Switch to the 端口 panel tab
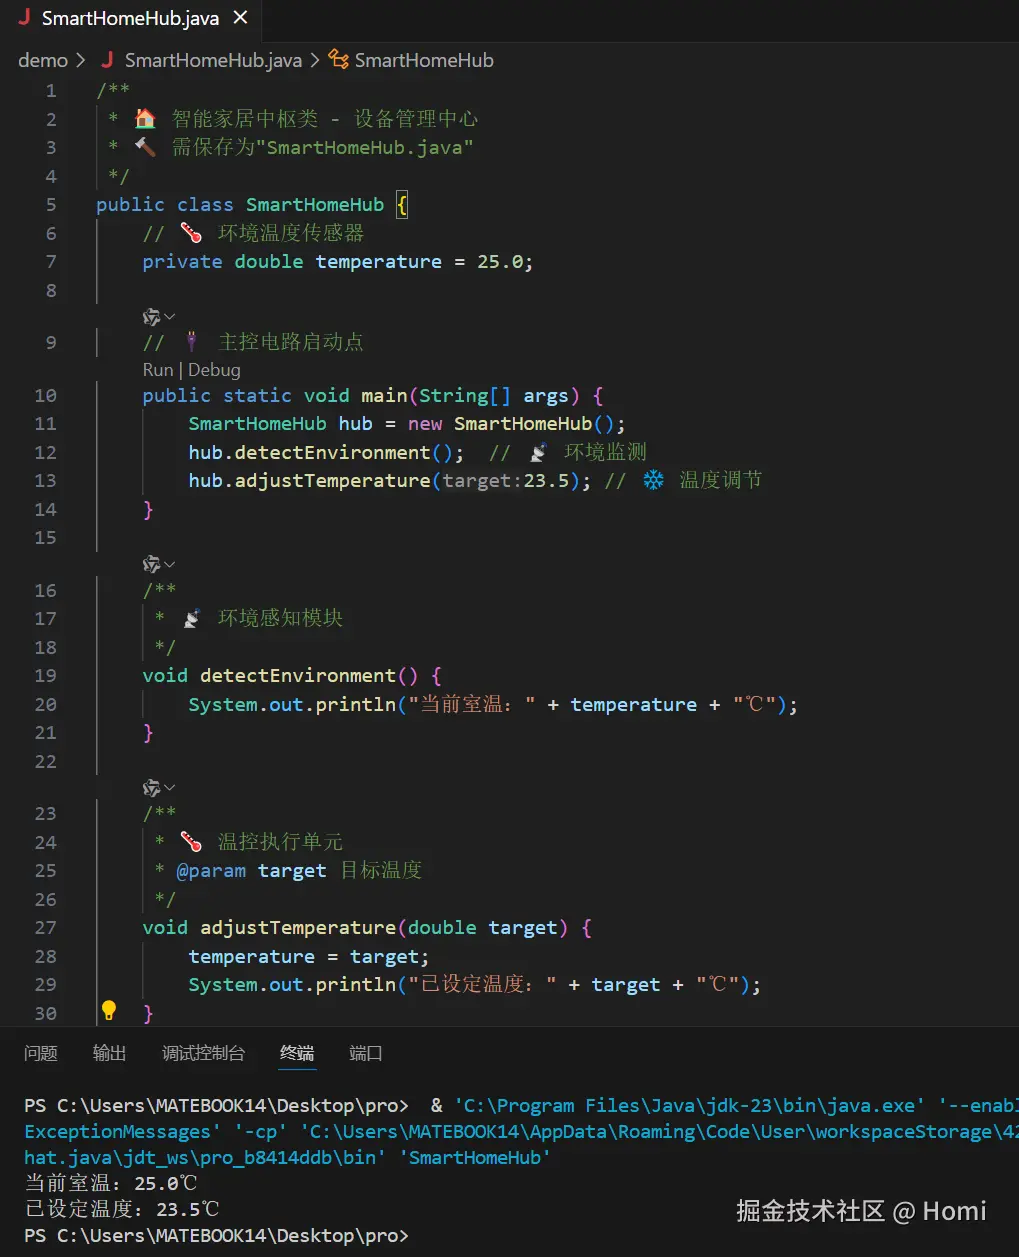Image resolution: width=1019 pixels, height=1257 pixels. 366,1053
